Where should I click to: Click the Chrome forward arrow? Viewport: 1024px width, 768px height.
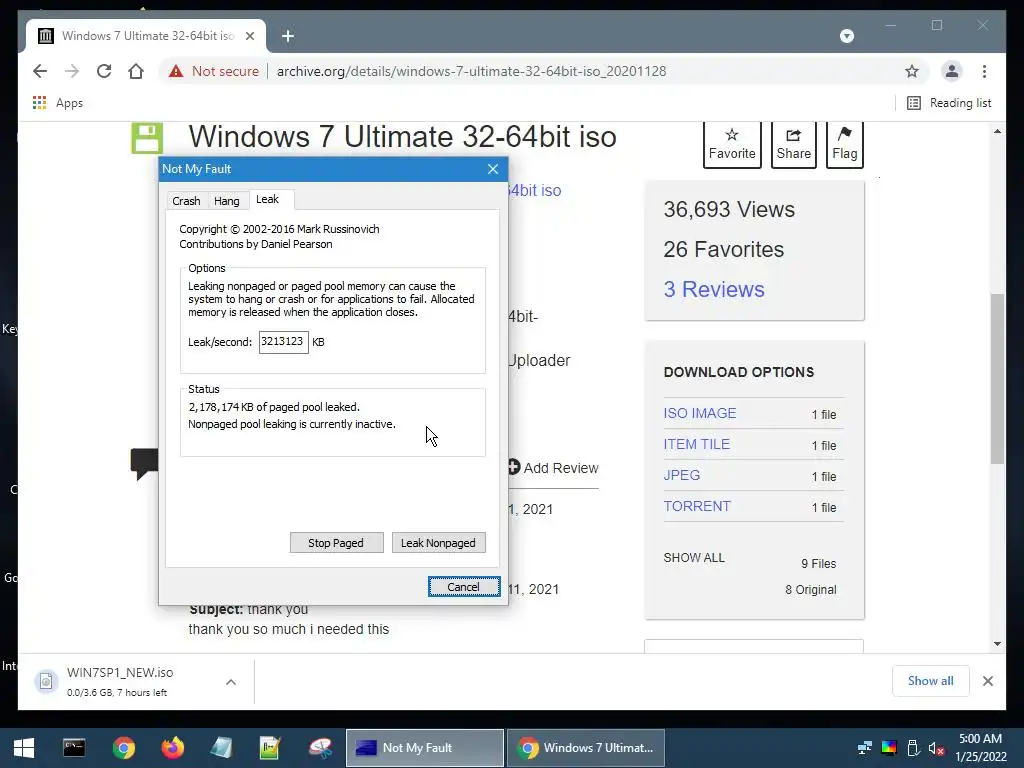pyautogui.click(x=72, y=71)
